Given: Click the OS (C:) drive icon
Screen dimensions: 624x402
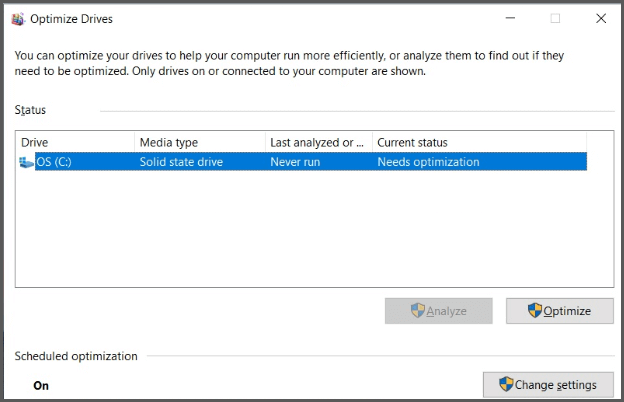Looking at the screenshot, I should pyautogui.click(x=26, y=162).
